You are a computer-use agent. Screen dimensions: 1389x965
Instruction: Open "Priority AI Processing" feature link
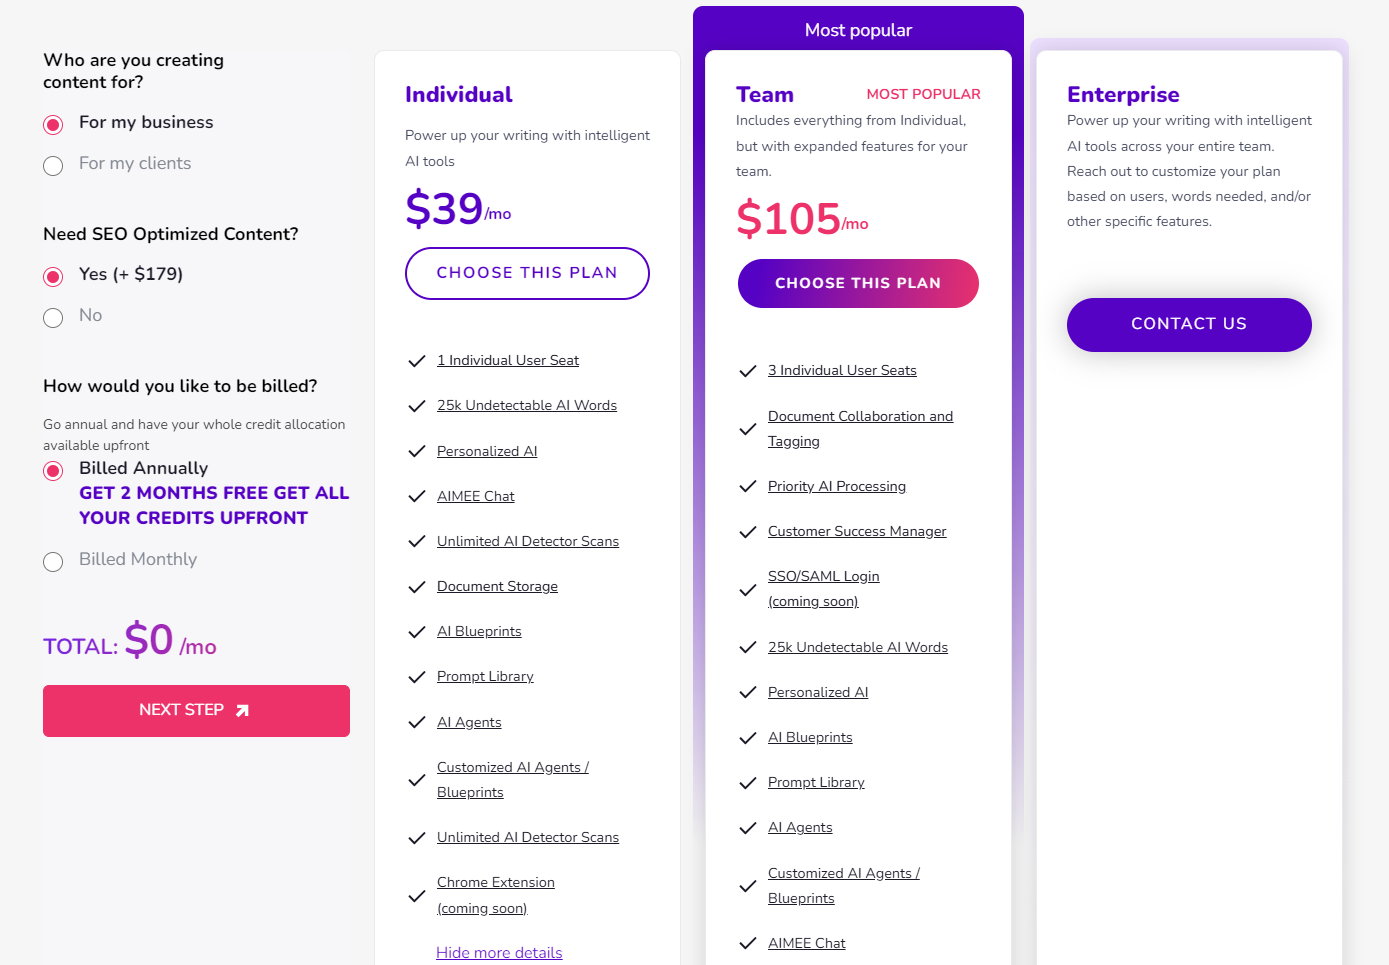click(x=836, y=486)
